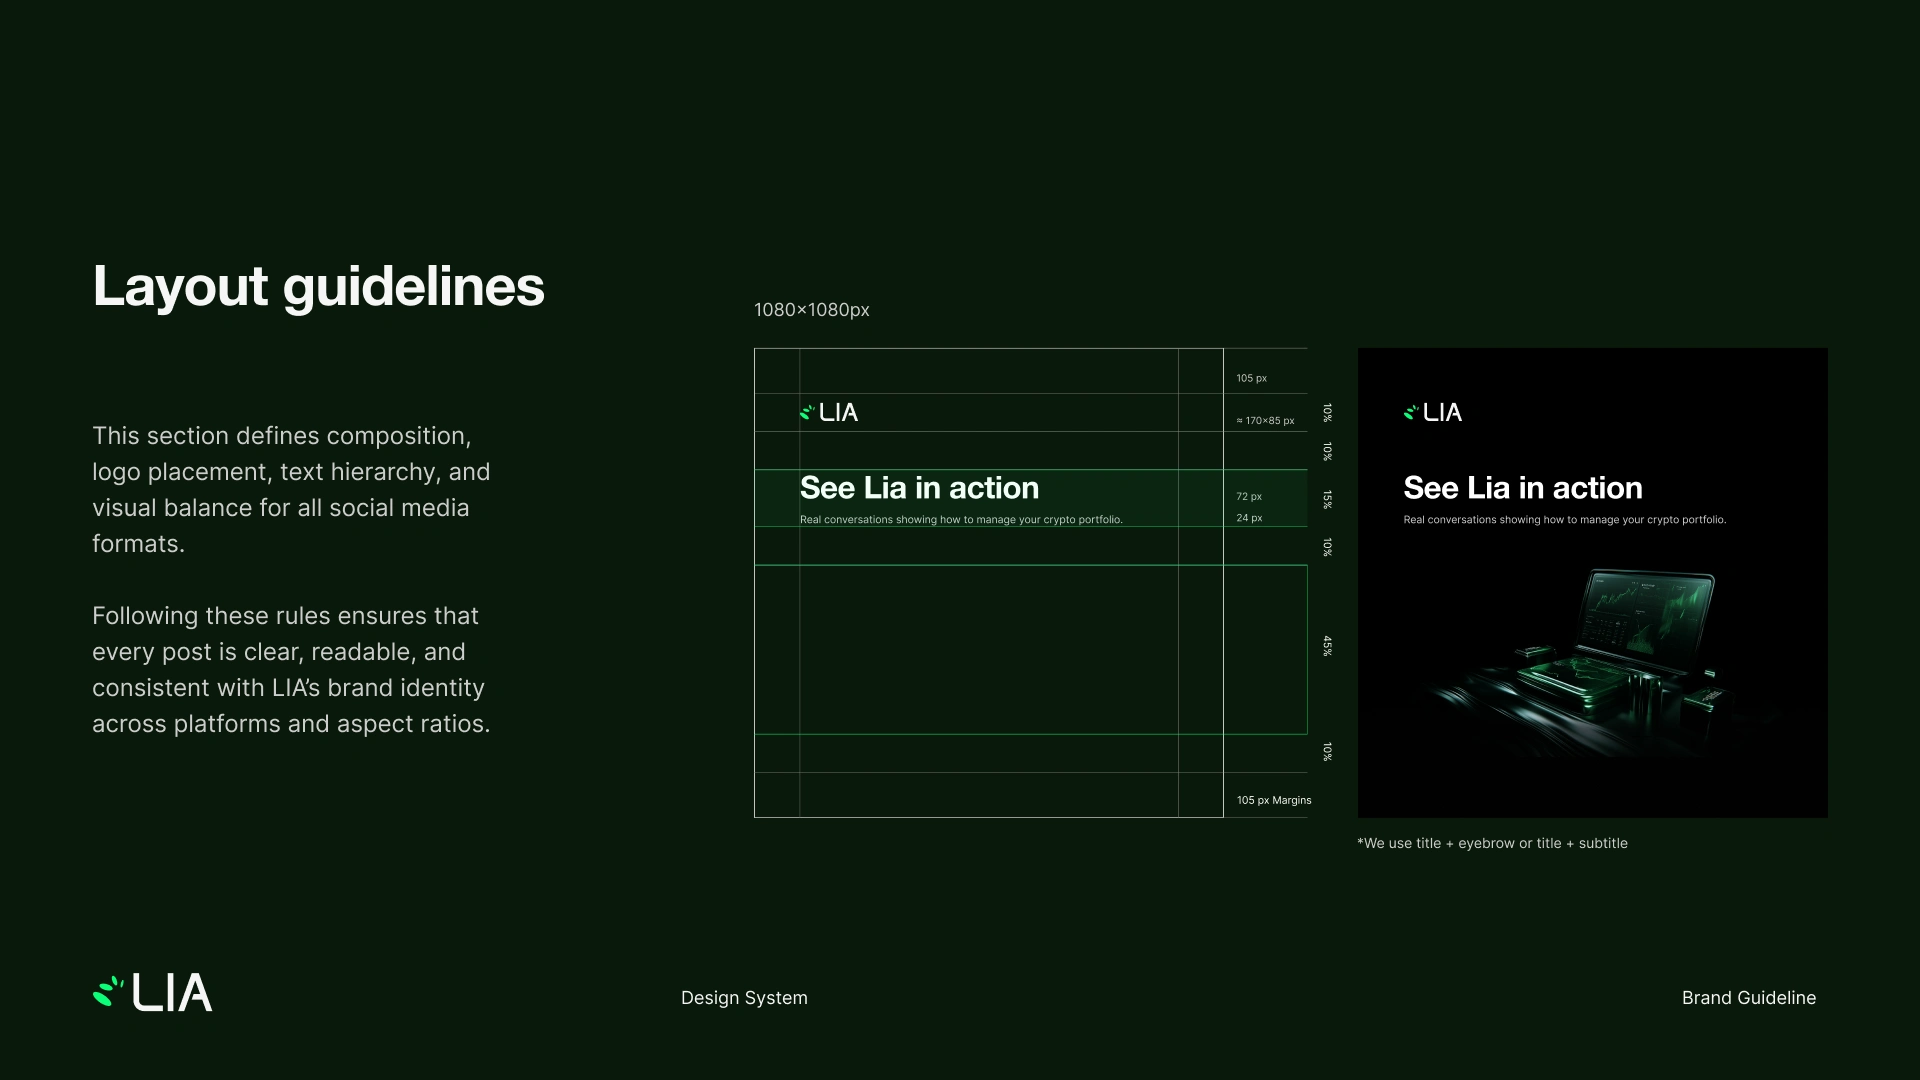Click the 15% vertical spacing label
This screenshot has width=1920, height=1080.
tap(1327, 499)
